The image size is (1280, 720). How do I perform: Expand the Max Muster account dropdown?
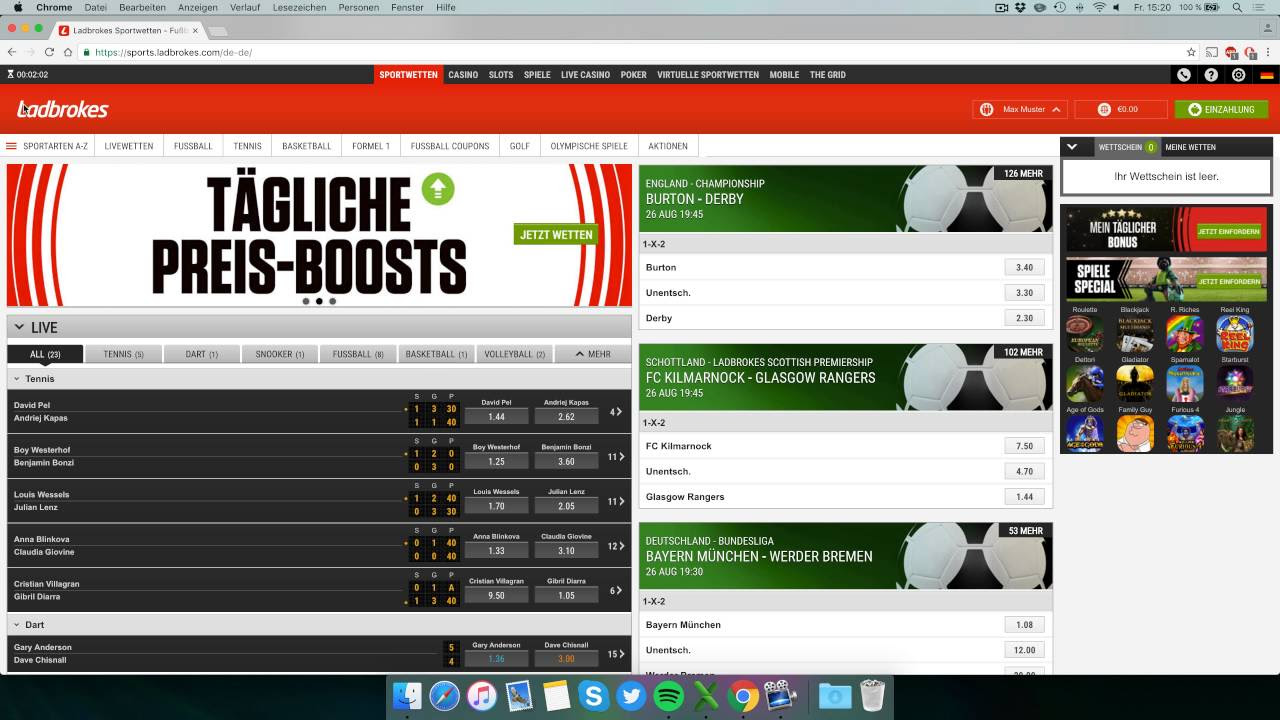pyautogui.click(x=1020, y=109)
